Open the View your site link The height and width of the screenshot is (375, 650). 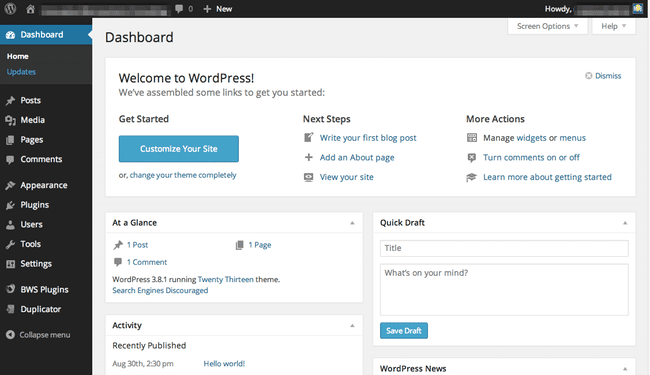(x=347, y=177)
